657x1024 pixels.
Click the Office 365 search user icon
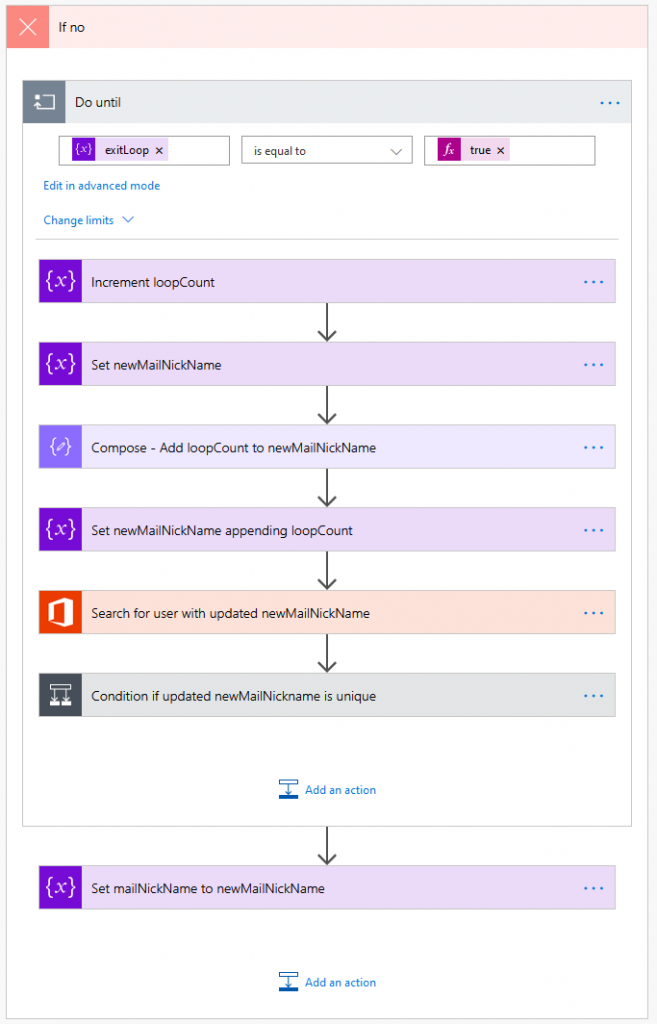point(60,613)
